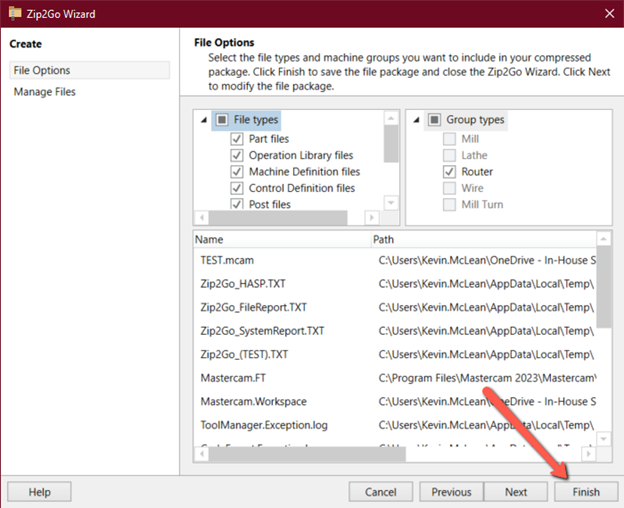Sort file list by Name column
624x508 pixels.
pyautogui.click(x=282, y=239)
